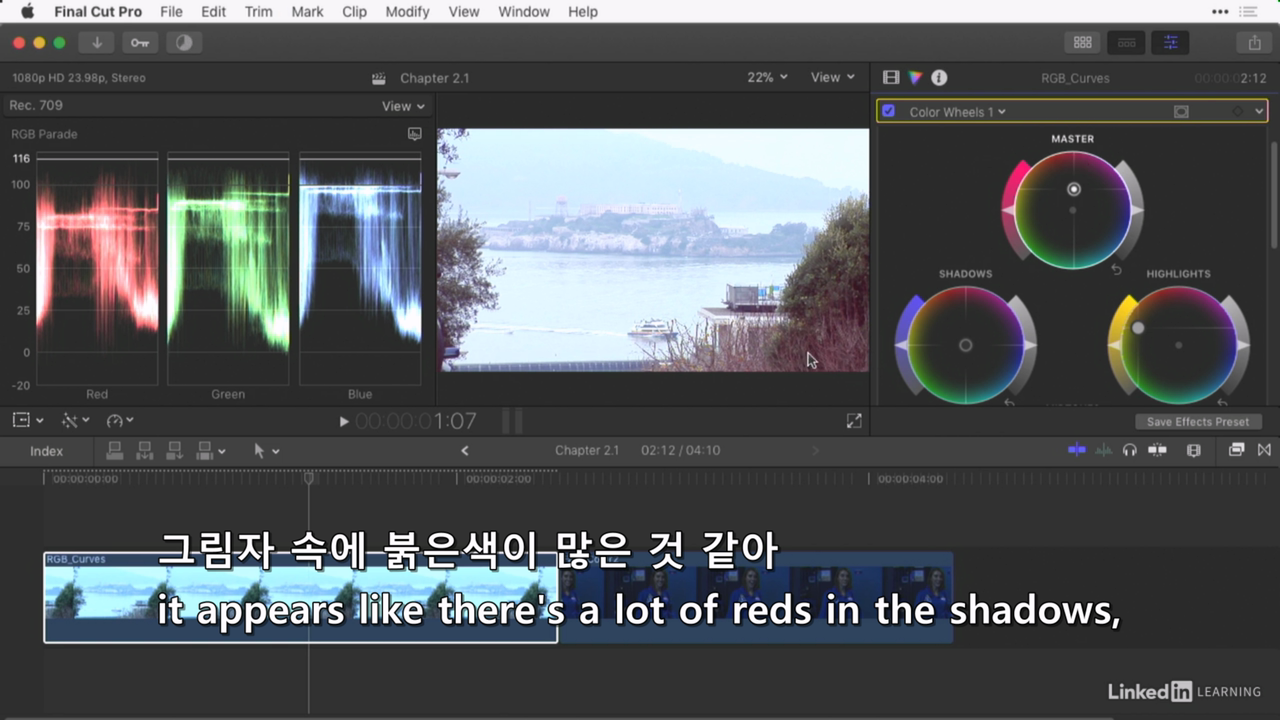Viewport: 1280px width, 720px height.
Task: Open the Apple menu
Action: [x=27, y=12]
